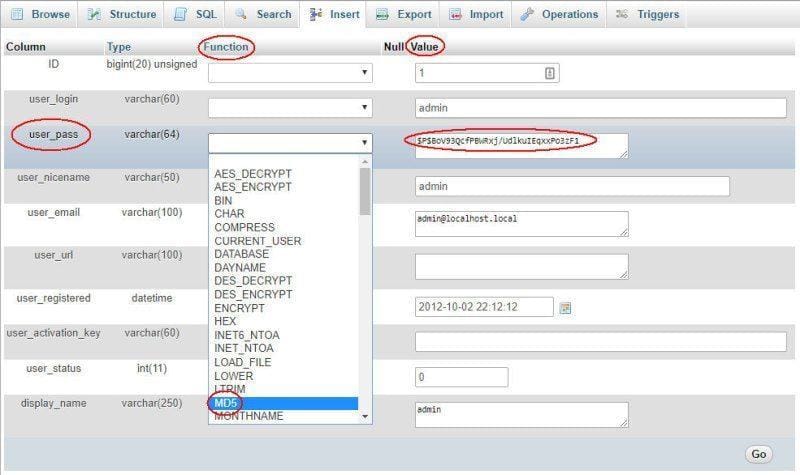This screenshot has height=475, width=800.
Task: Select DES_DECRYPT function option
Action: coord(253,281)
